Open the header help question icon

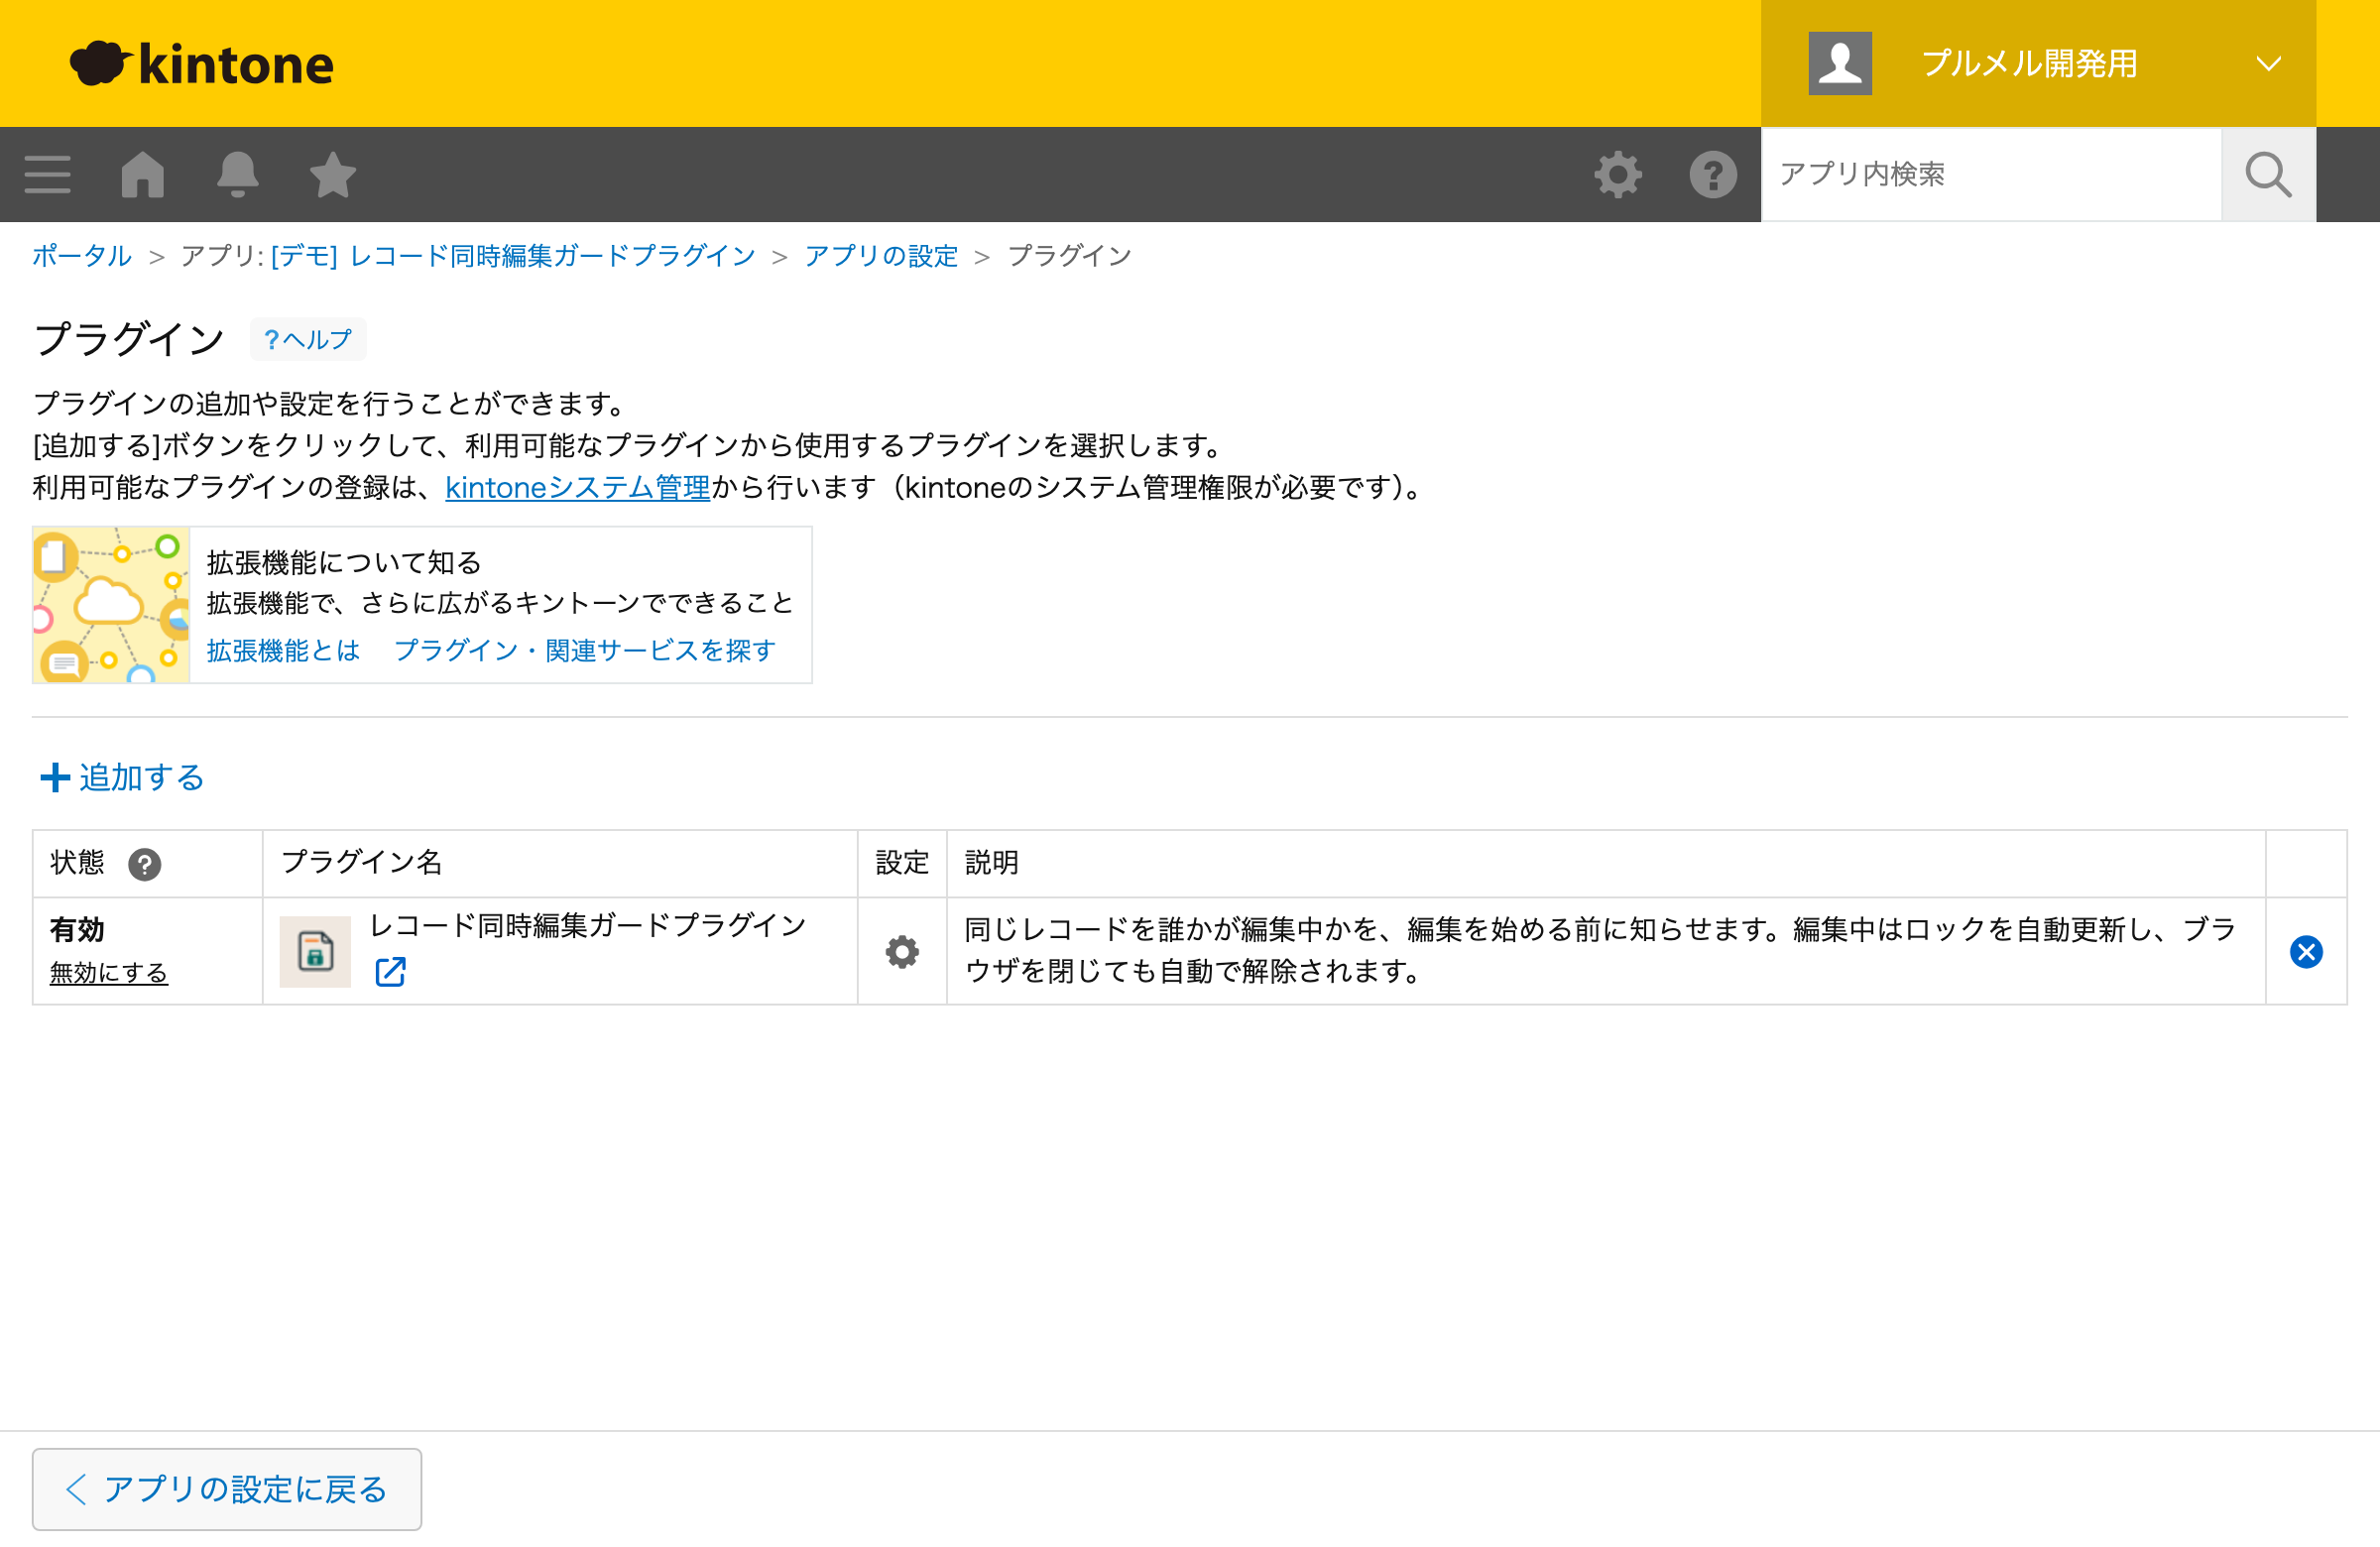[1712, 174]
